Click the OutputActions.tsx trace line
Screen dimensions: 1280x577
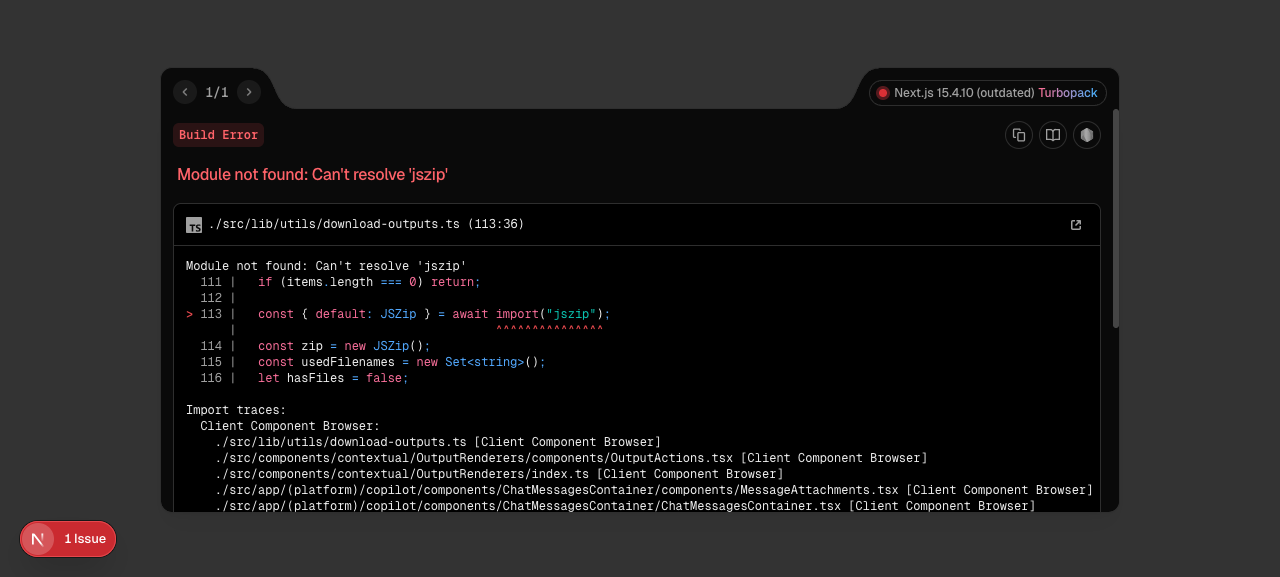click(x=571, y=458)
